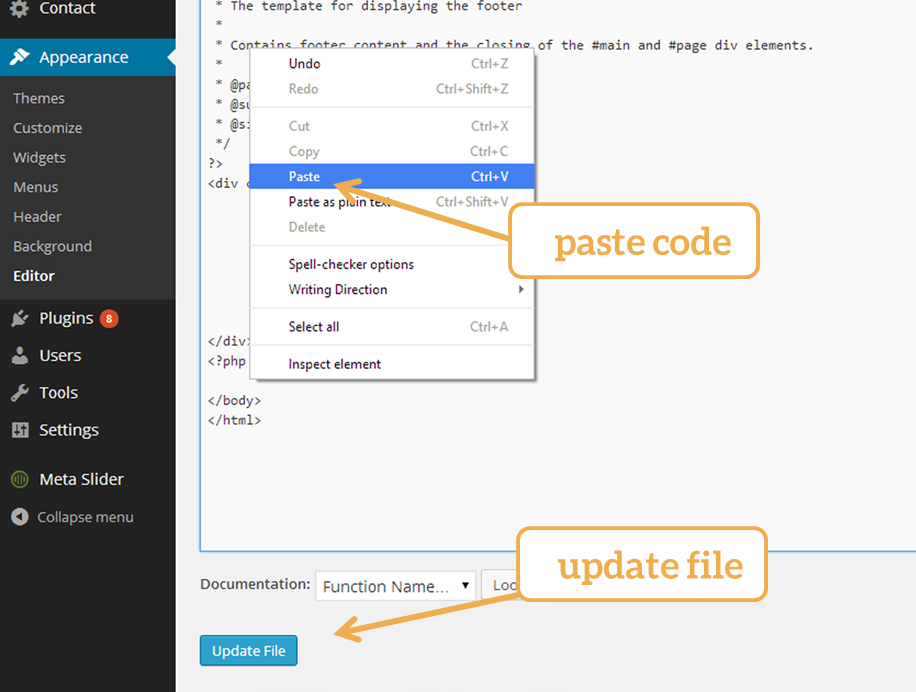The height and width of the screenshot is (692, 916).
Task: Open the Function Name documentation dropdown
Action: (395, 585)
